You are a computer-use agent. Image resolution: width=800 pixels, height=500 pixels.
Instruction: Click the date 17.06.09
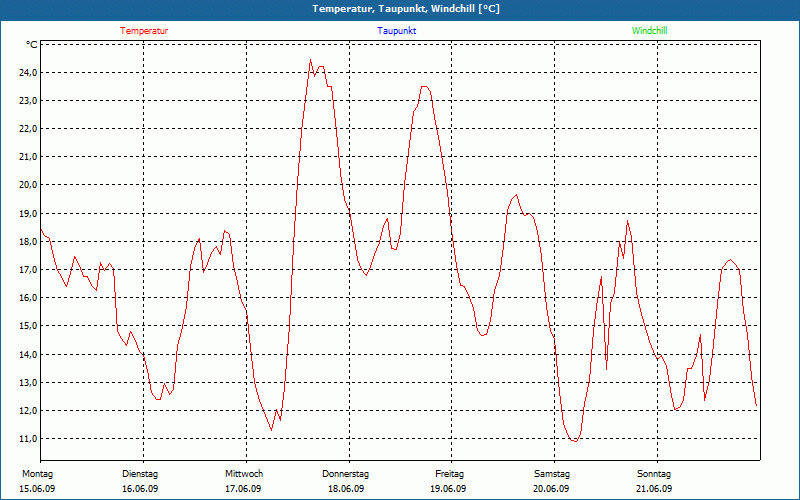coord(243,489)
